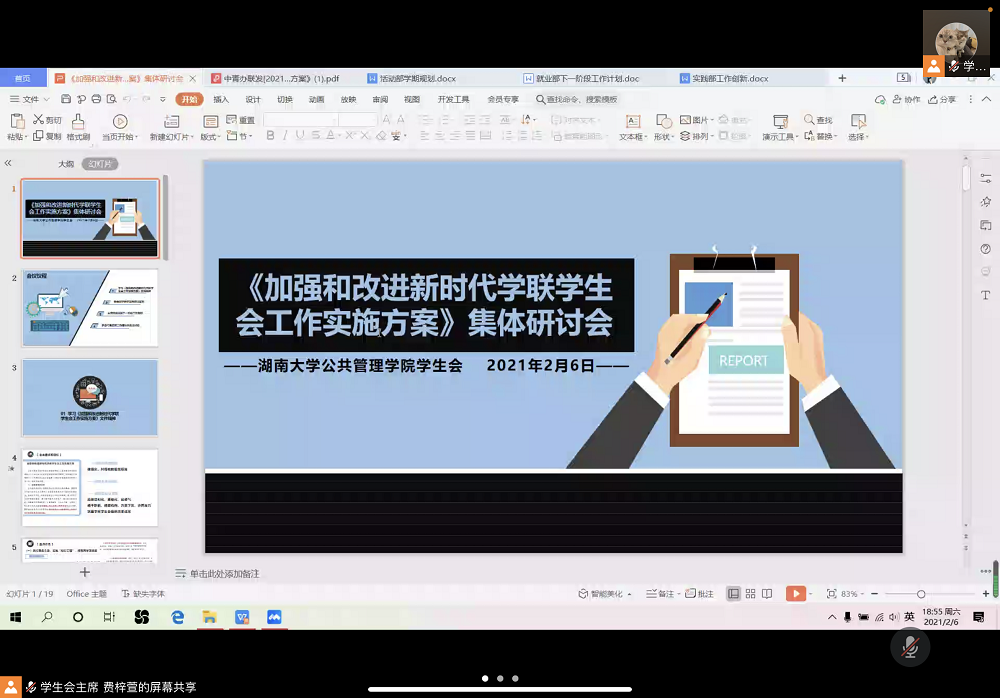This screenshot has height=698, width=1000.
Task: Open the File (文件) menu dropdown
Action: coord(30,99)
